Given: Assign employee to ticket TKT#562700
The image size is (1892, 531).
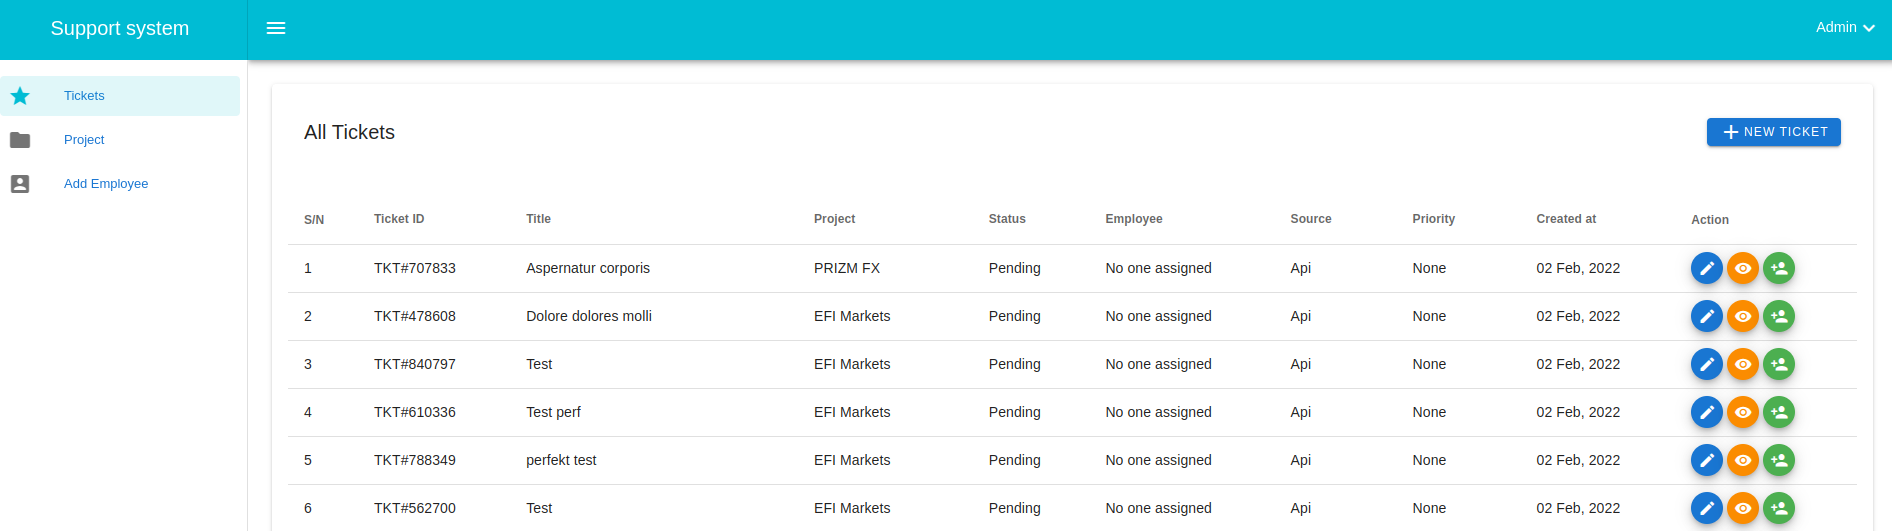Looking at the screenshot, I should click(1778, 508).
